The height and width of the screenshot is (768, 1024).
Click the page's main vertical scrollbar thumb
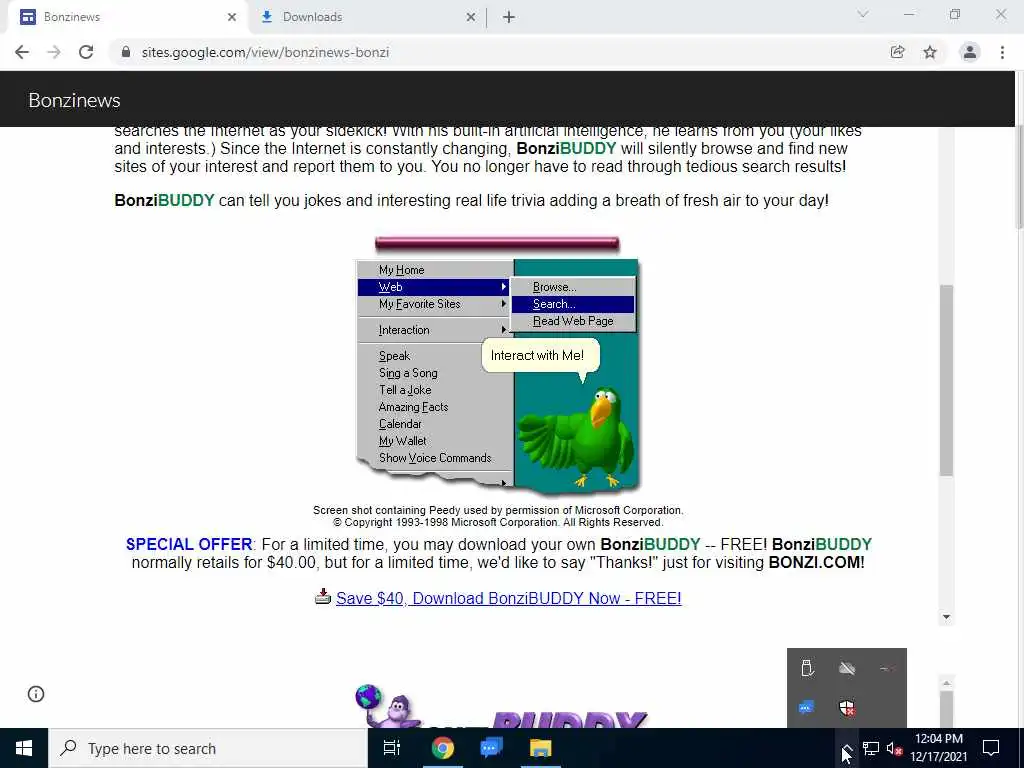(1019, 175)
